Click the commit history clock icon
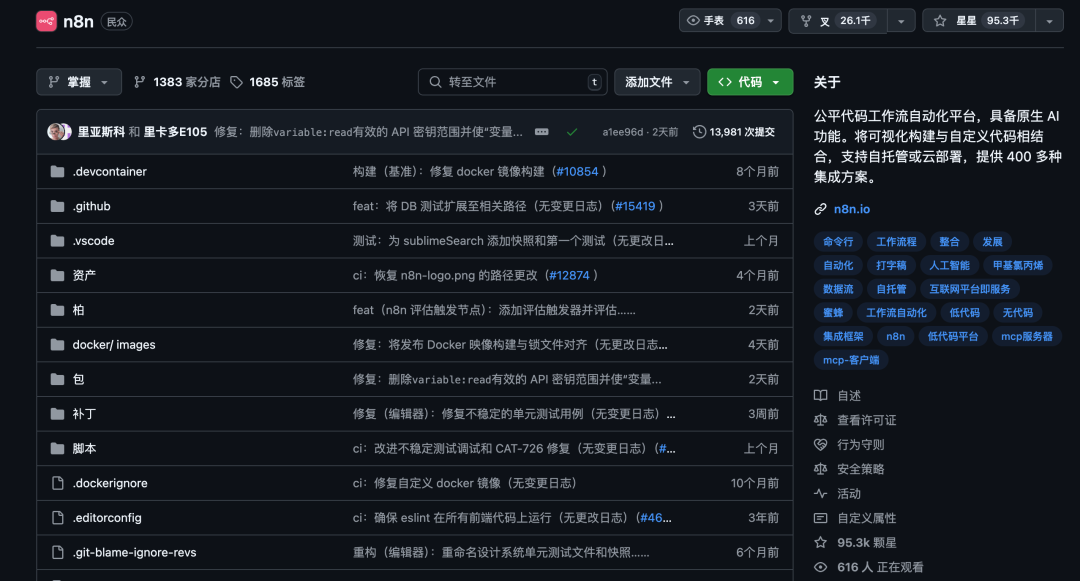Viewport: 1080px width, 581px height. (x=699, y=131)
